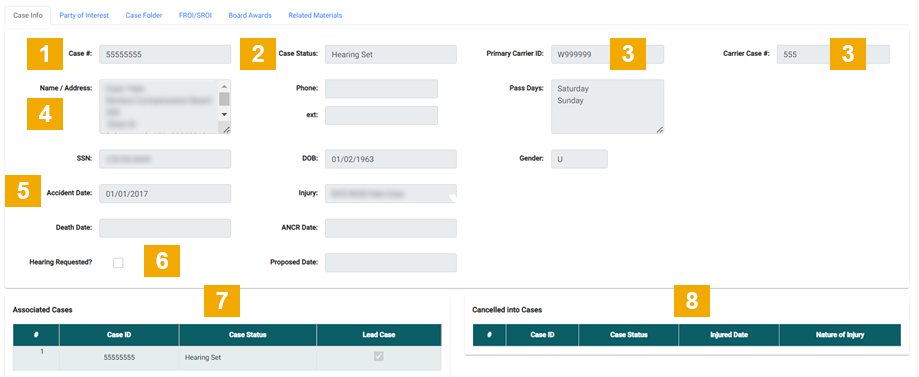Click the Case Status field
The image size is (919, 377).
pyautogui.click(x=390, y=55)
